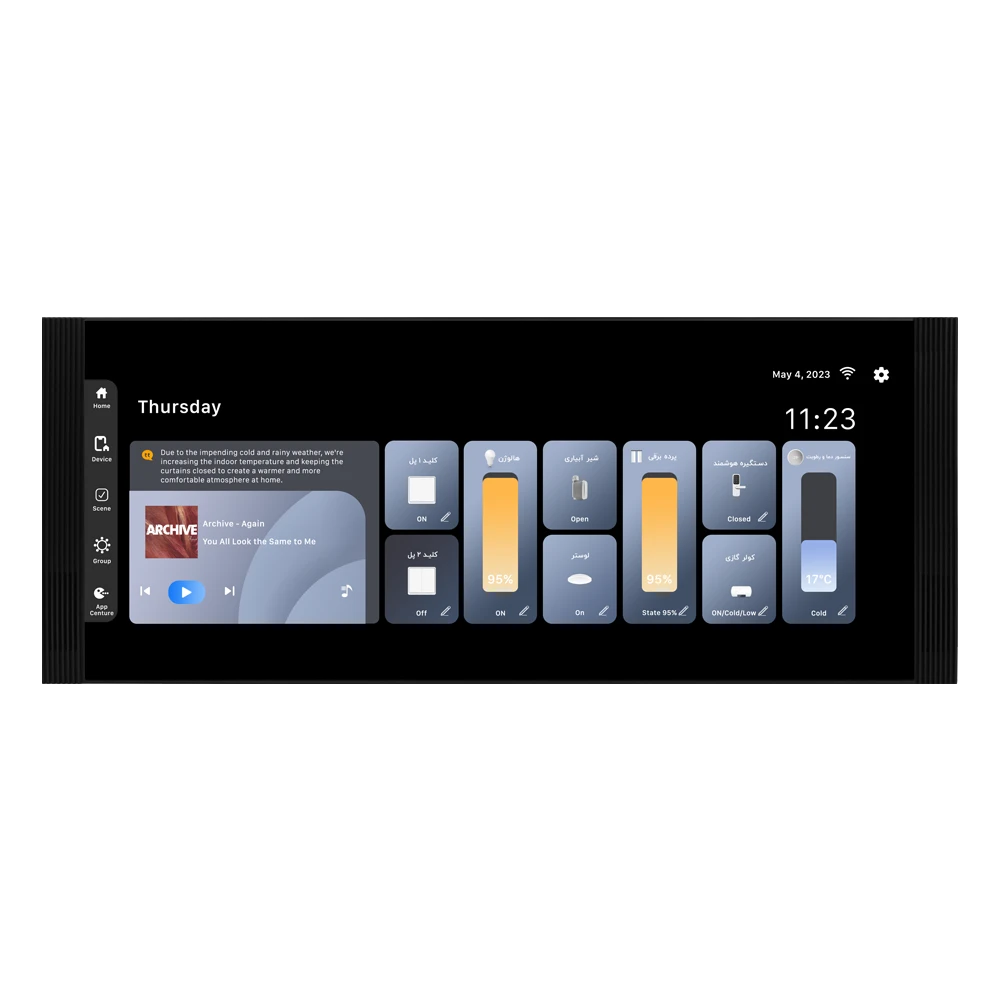Go back to the previous track
Viewport: 1000px width, 1000px height.
[x=145, y=591]
